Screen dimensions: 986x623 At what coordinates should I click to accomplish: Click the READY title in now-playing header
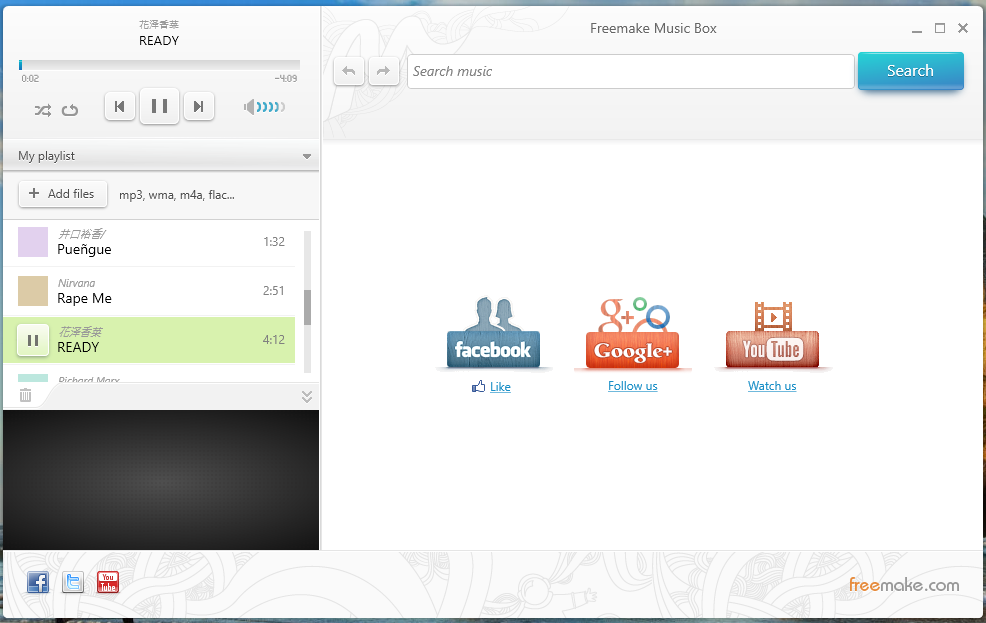click(159, 41)
